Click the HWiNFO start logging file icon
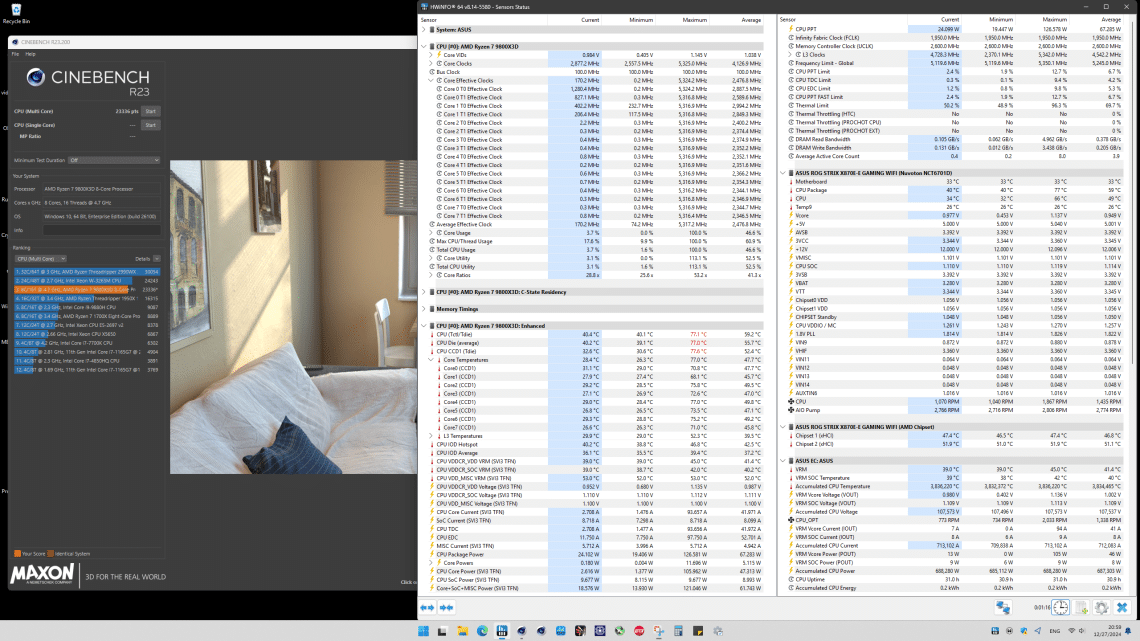The image size is (1140, 641). [1082, 608]
